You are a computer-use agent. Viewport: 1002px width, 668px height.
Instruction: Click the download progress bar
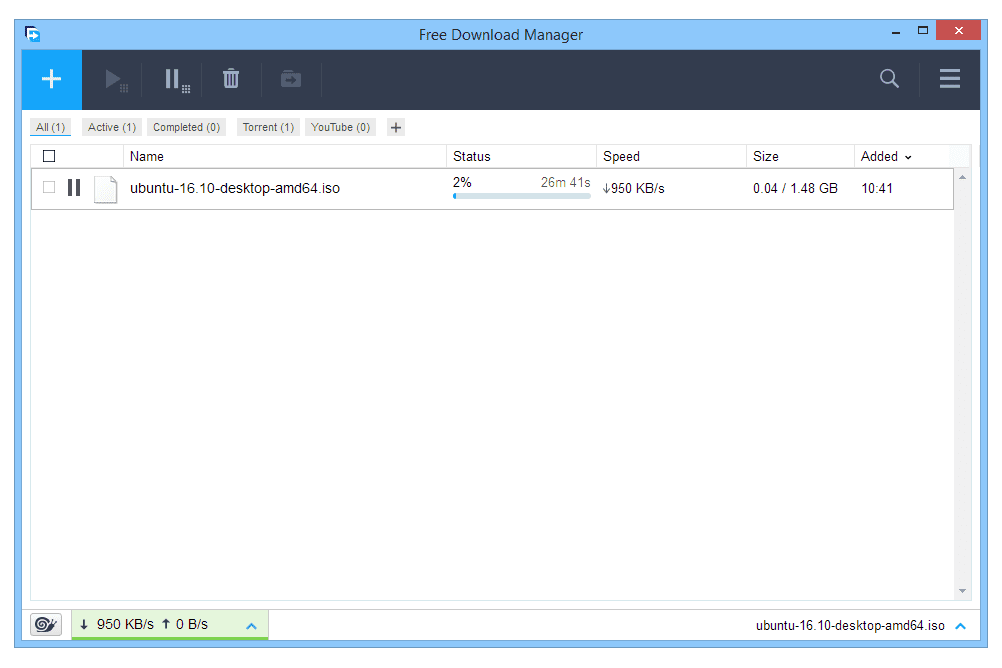[x=521, y=196]
